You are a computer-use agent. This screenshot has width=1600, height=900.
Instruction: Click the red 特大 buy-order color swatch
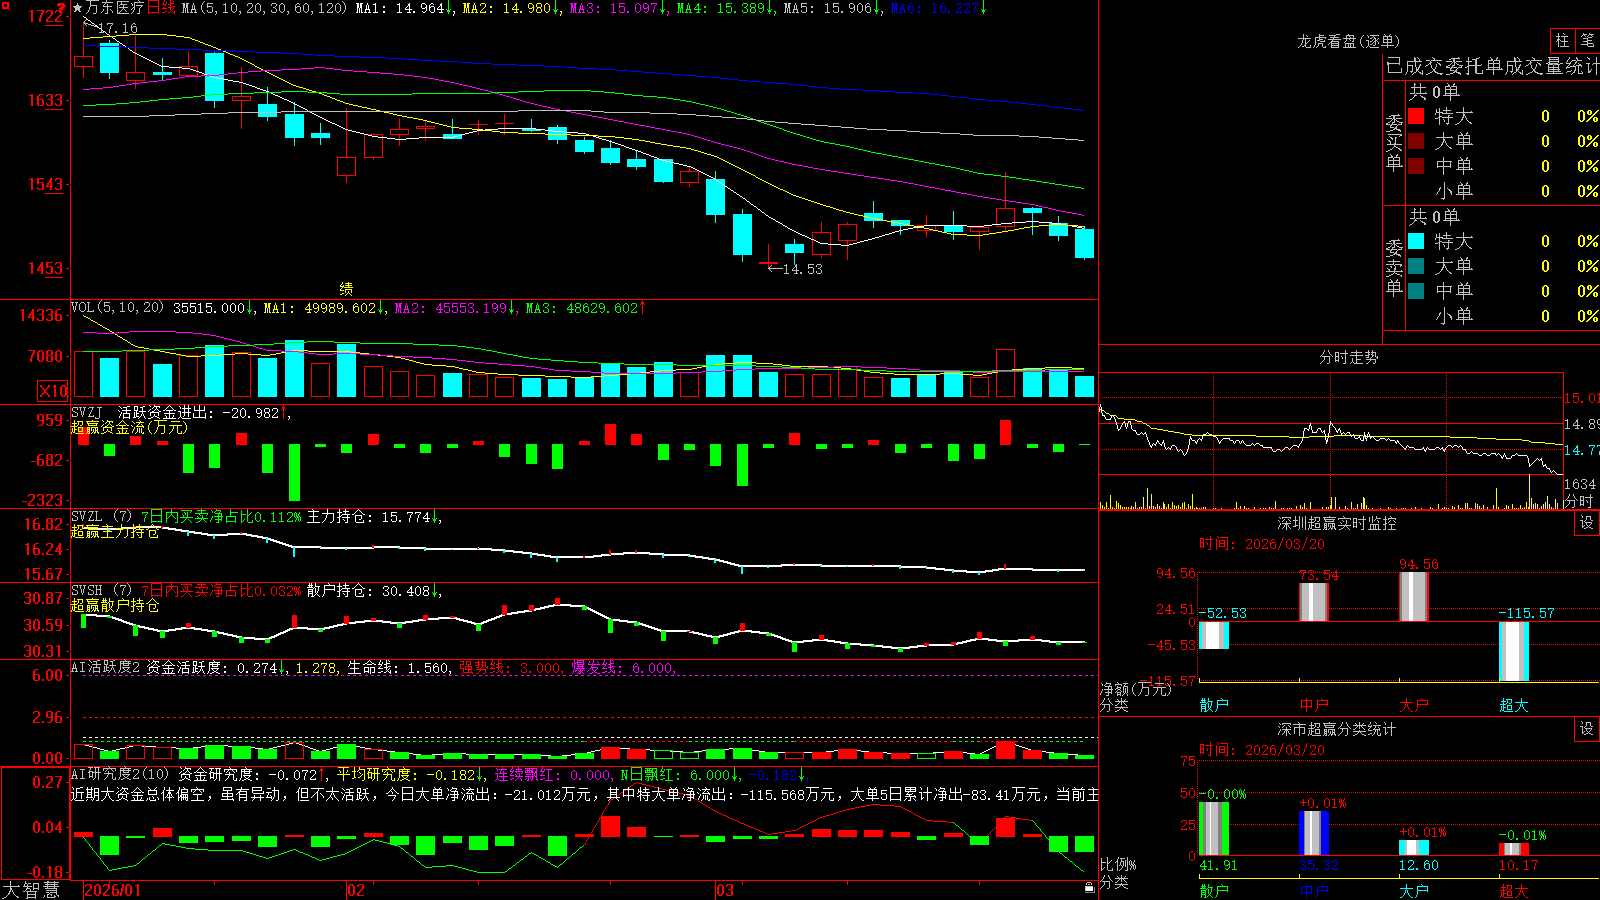(x=1416, y=116)
